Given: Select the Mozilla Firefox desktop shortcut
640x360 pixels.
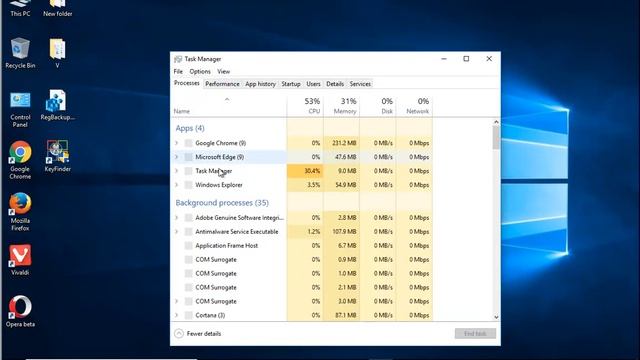Looking at the screenshot, I should pyautogui.click(x=20, y=212).
